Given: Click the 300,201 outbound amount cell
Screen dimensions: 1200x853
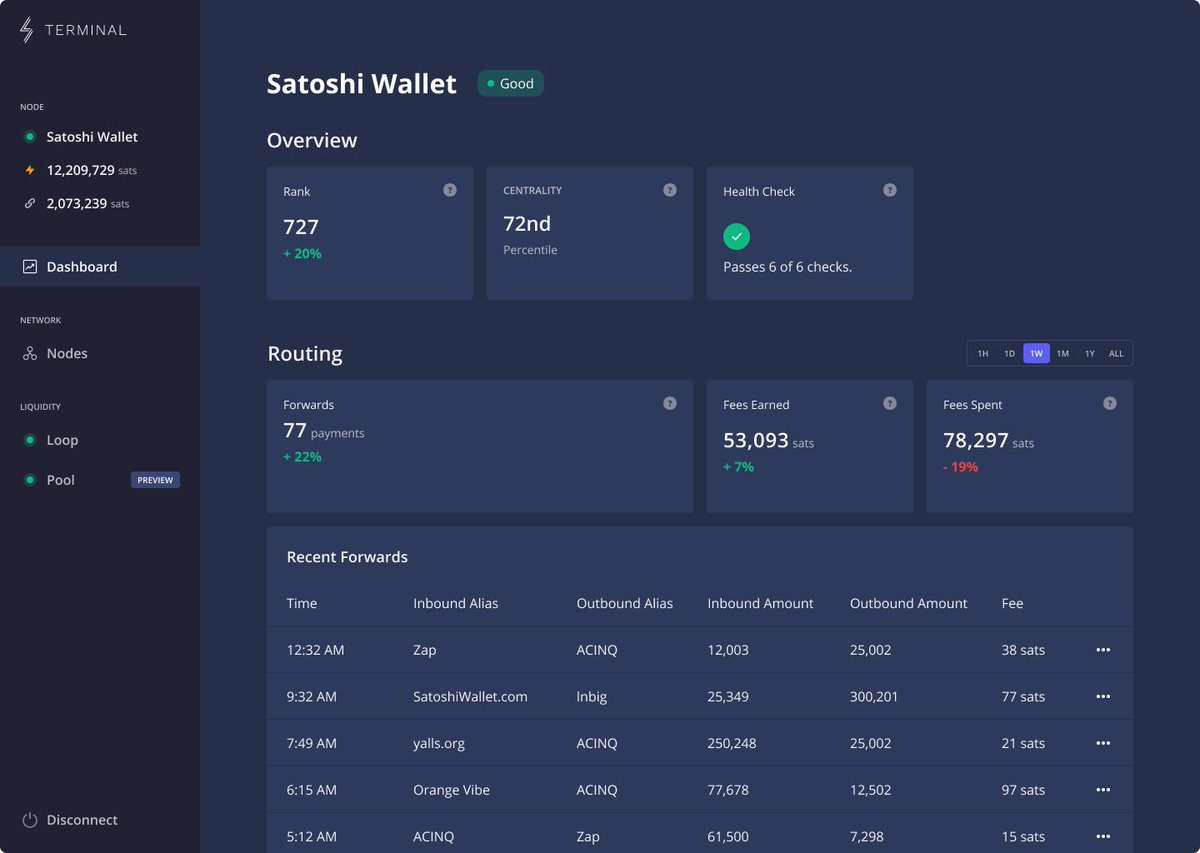Looking at the screenshot, I should coord(874,697).
